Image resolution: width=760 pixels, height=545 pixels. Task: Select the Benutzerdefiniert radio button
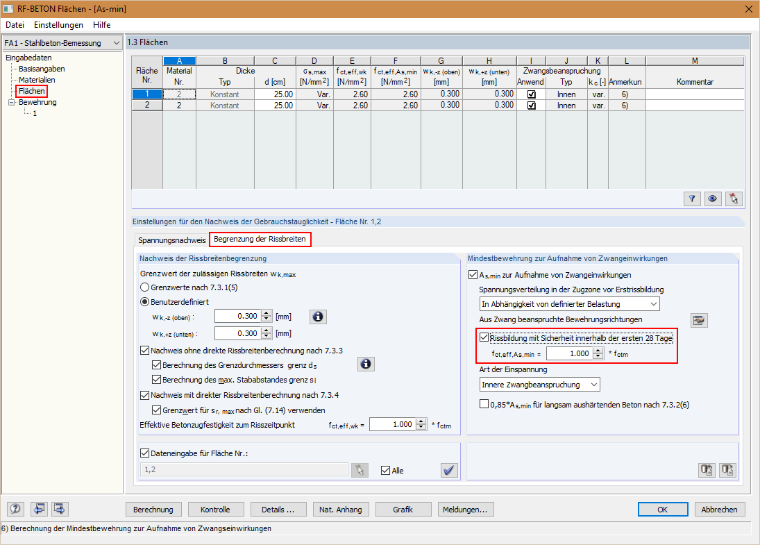144,302
